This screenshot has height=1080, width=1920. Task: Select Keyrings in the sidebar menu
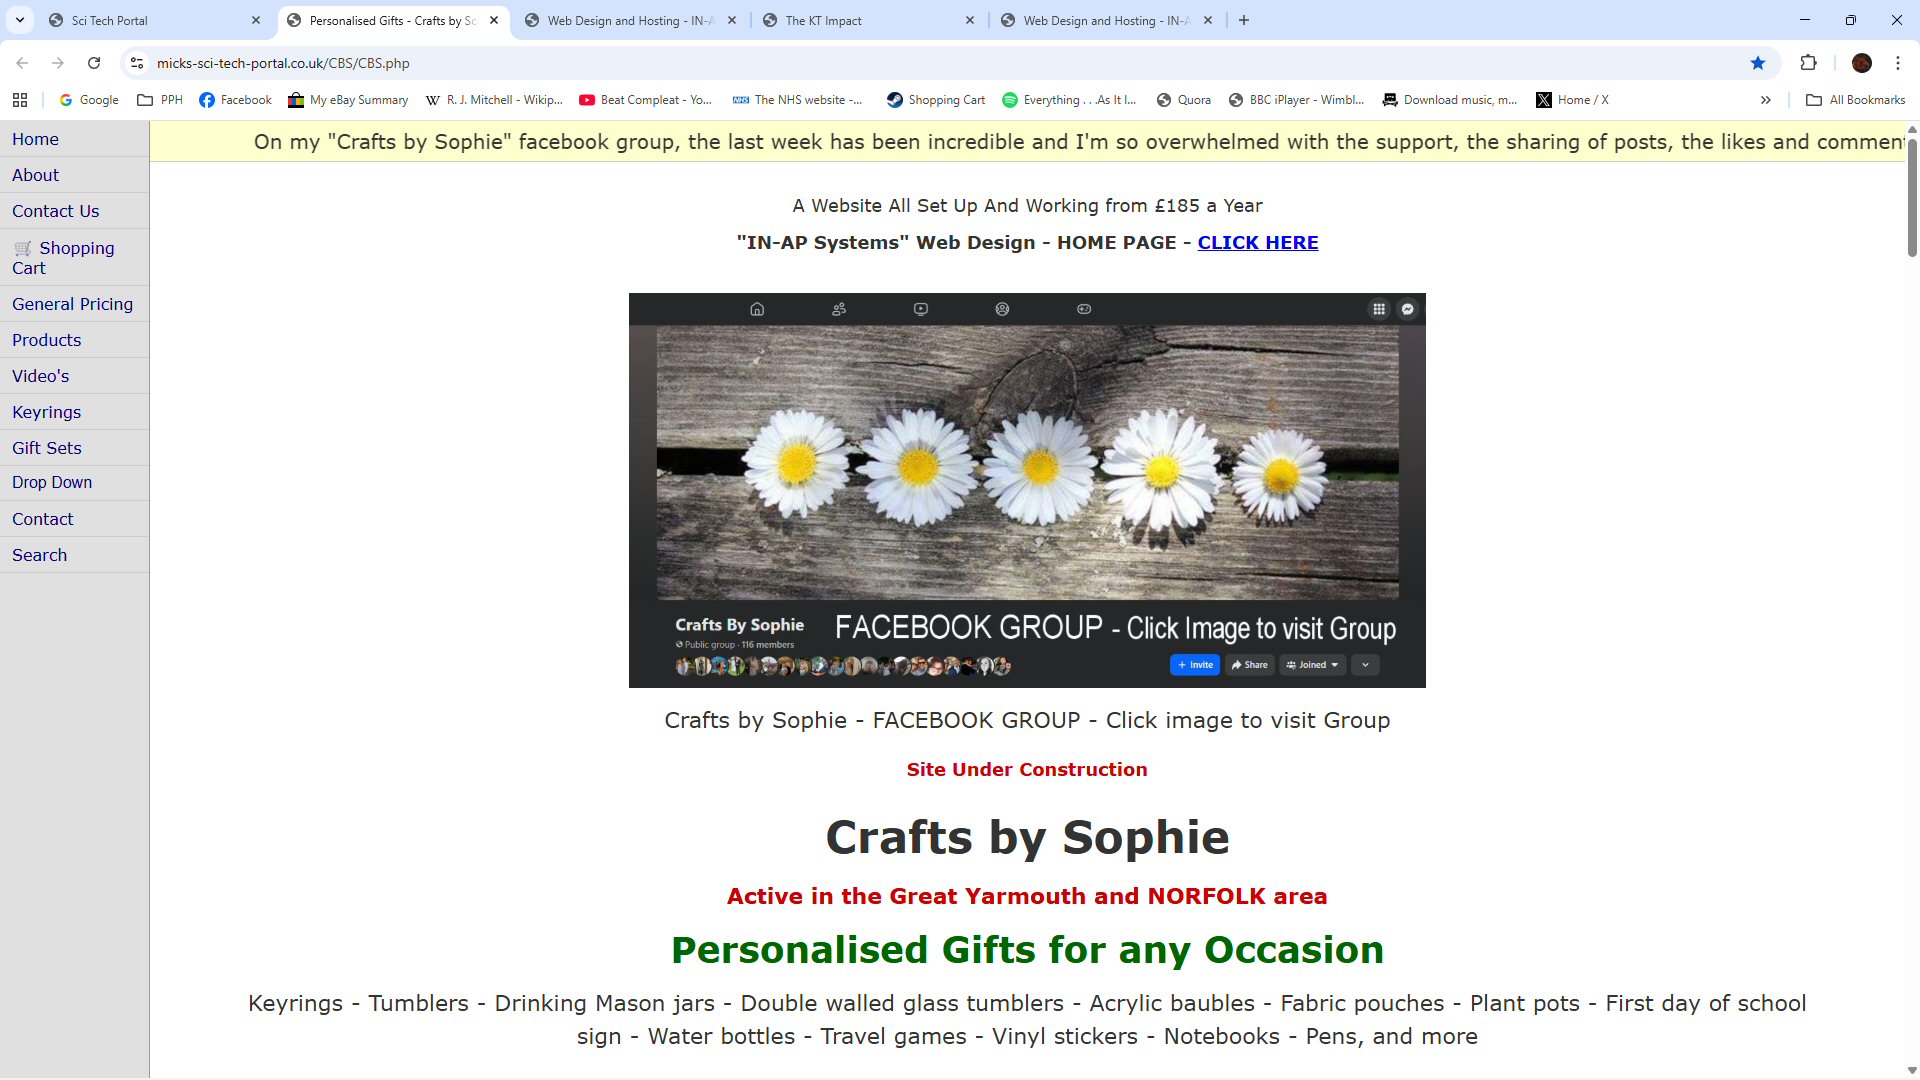click(x=46, y=412)
